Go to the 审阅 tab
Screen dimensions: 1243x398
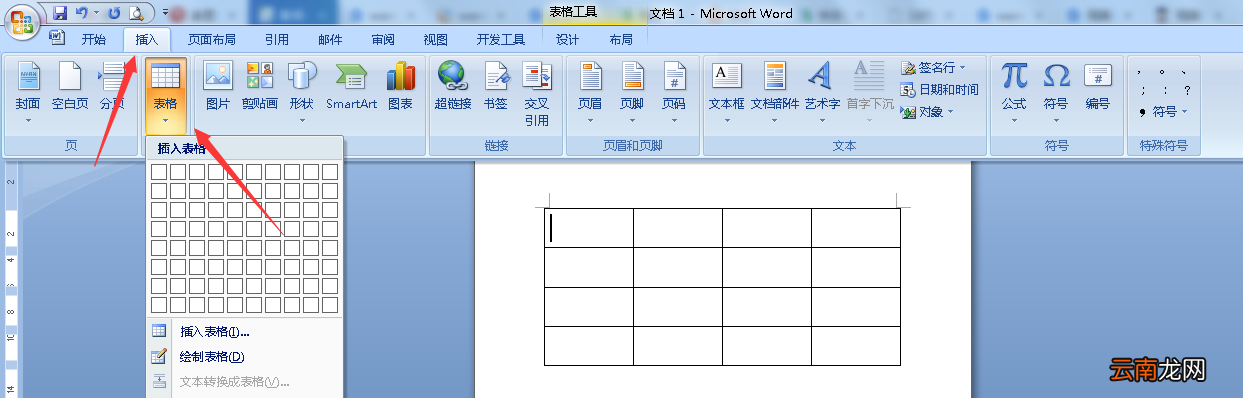click(382, 39)
